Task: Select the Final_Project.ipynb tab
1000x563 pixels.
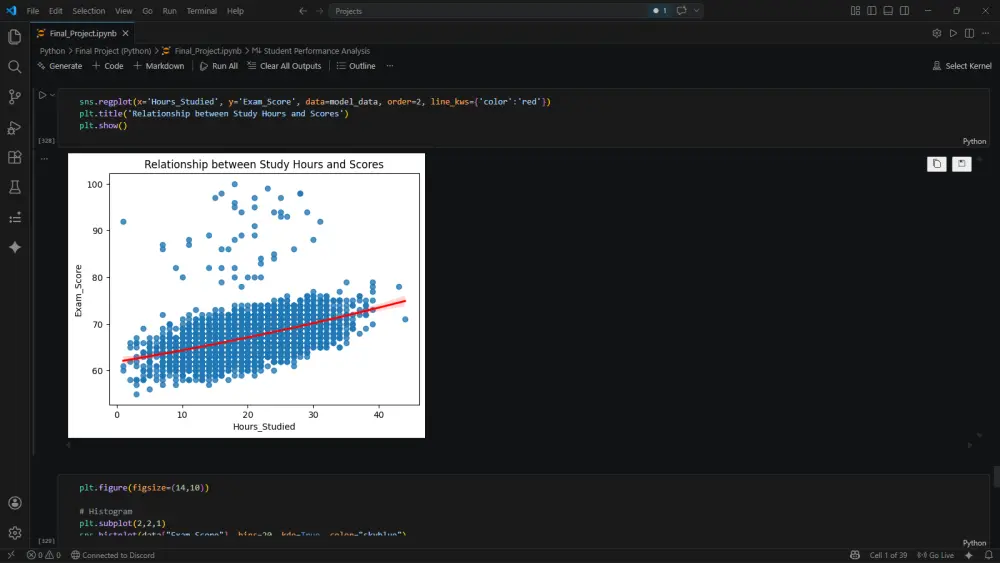Action: pyautogui.click(x=83, y=33)
